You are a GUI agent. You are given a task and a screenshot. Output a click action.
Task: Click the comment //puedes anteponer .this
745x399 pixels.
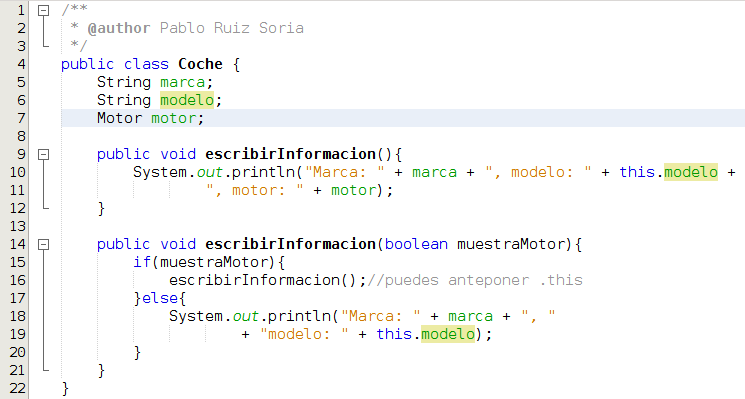click(475, 280)
